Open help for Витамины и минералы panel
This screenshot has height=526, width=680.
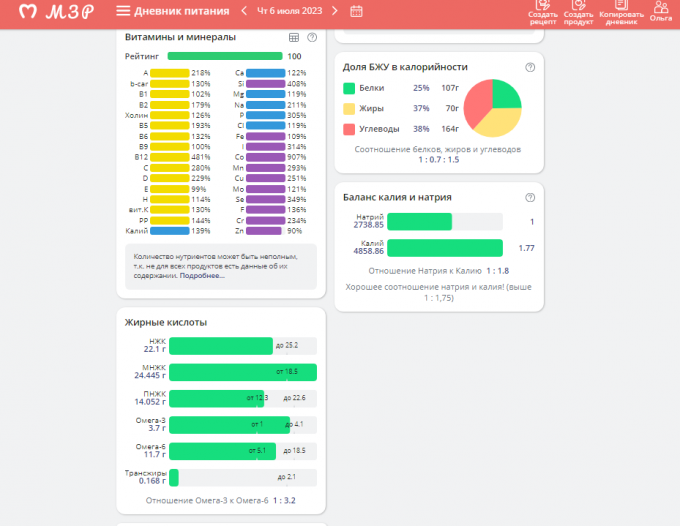click(x=312, y=37)
